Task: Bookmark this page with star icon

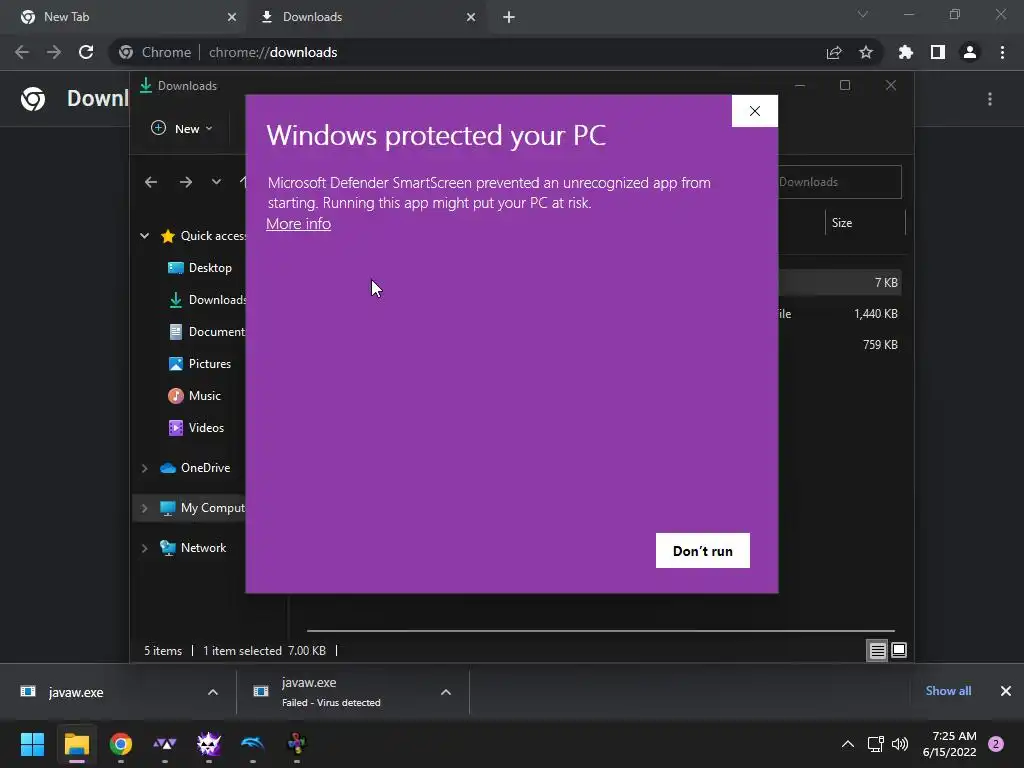Action: tap(866, 52)
